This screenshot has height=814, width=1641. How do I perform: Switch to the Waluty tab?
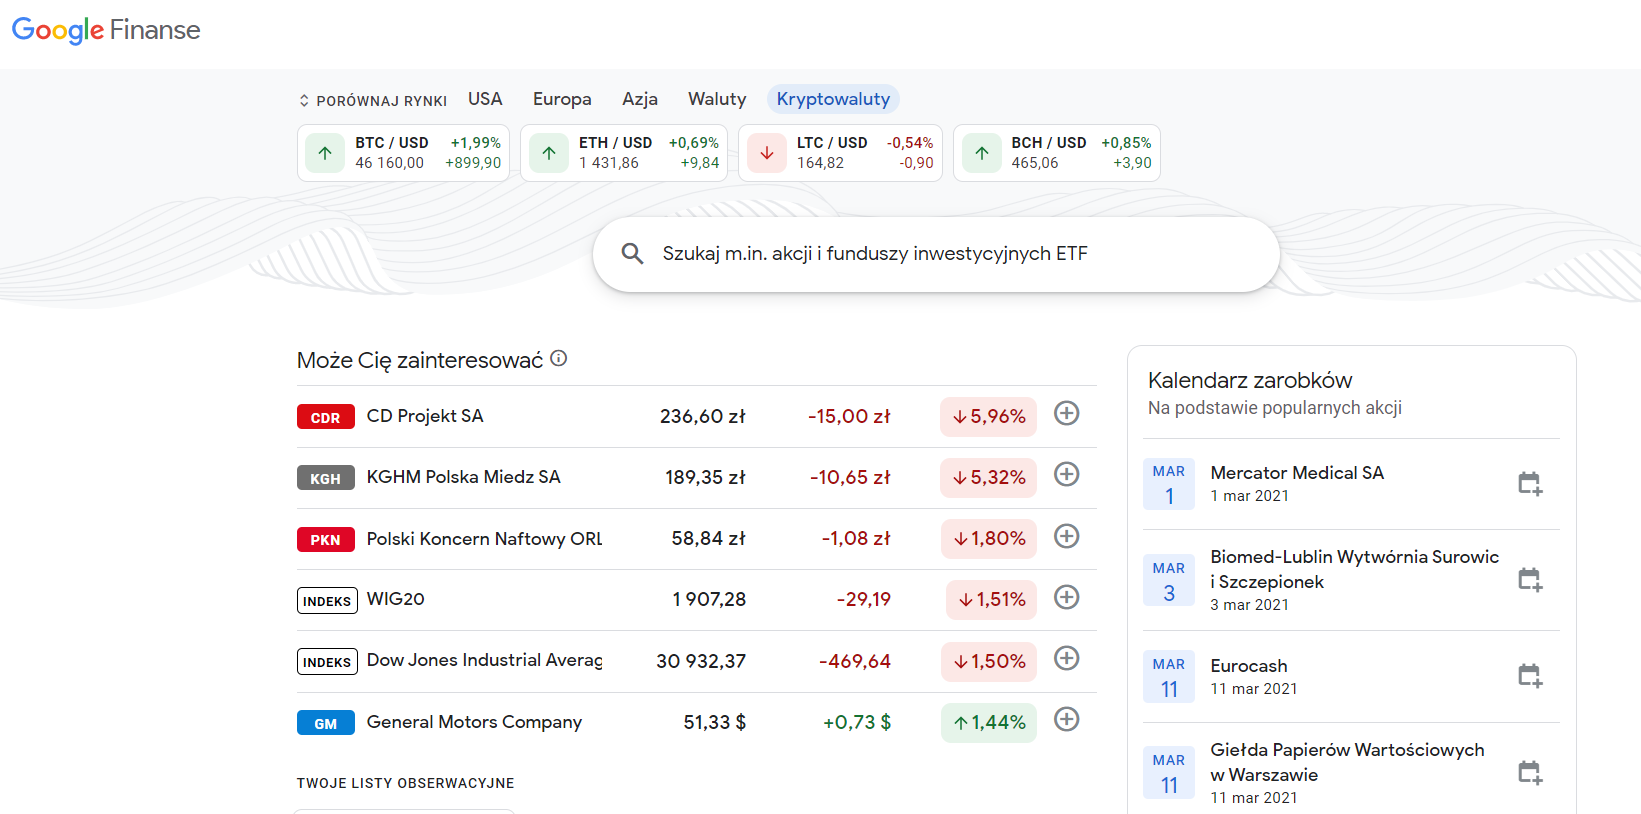tap(717, 99)
